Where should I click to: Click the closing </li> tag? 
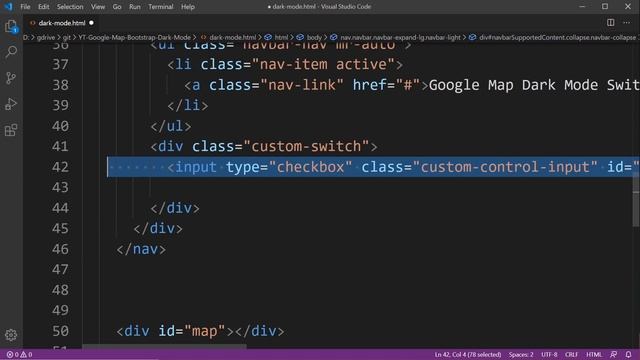[x=188, y=105]
